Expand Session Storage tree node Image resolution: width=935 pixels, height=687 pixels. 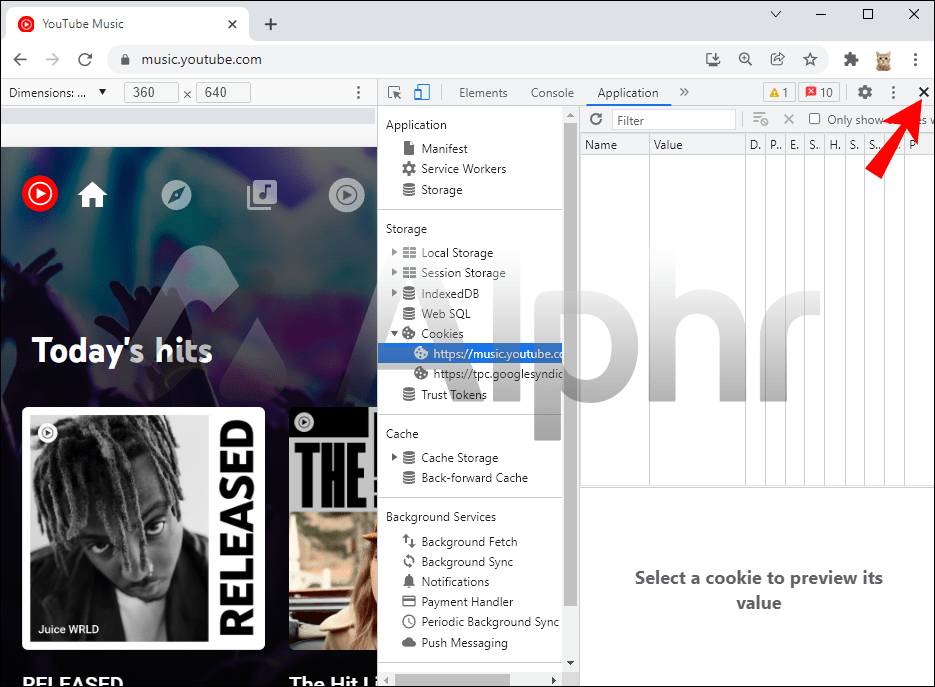tap(394, 272)
